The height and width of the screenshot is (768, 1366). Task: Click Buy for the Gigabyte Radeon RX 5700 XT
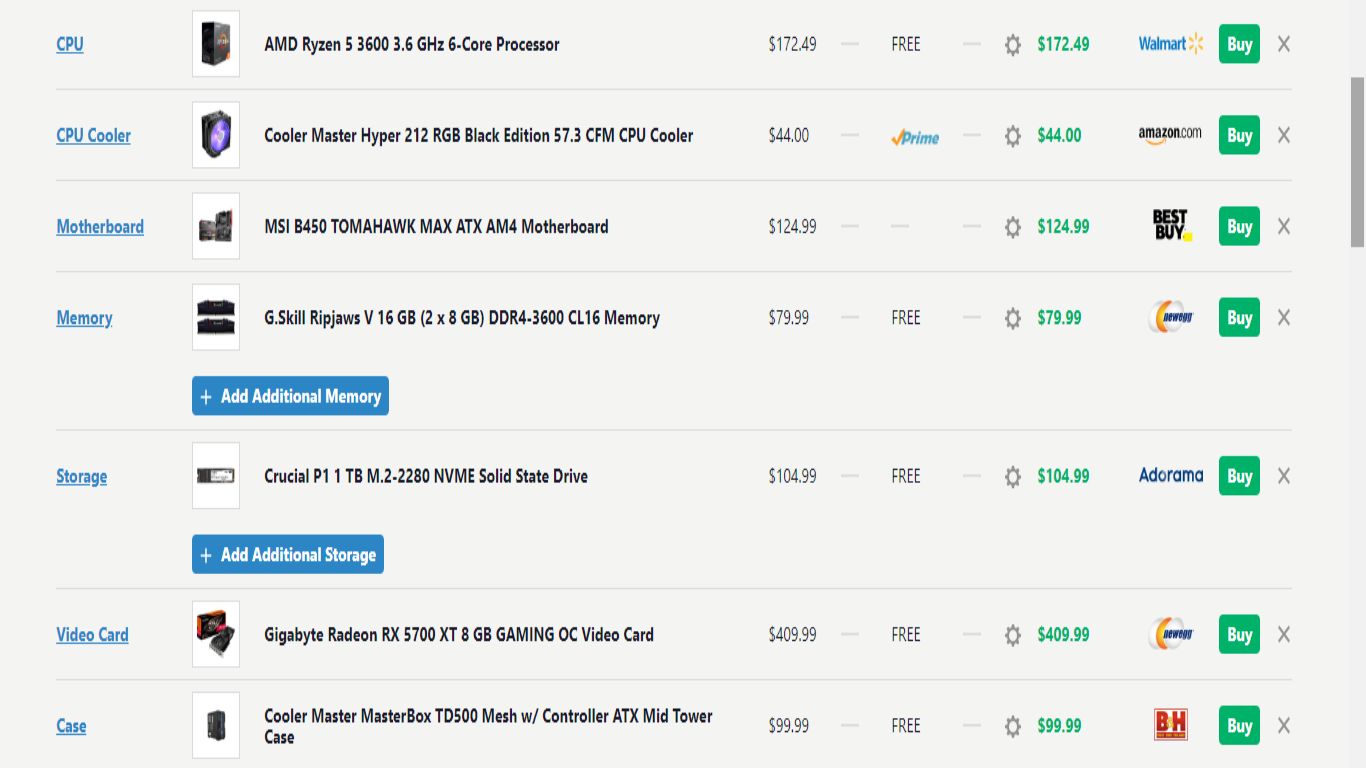pyautogui.click(x=1238, y=634)
